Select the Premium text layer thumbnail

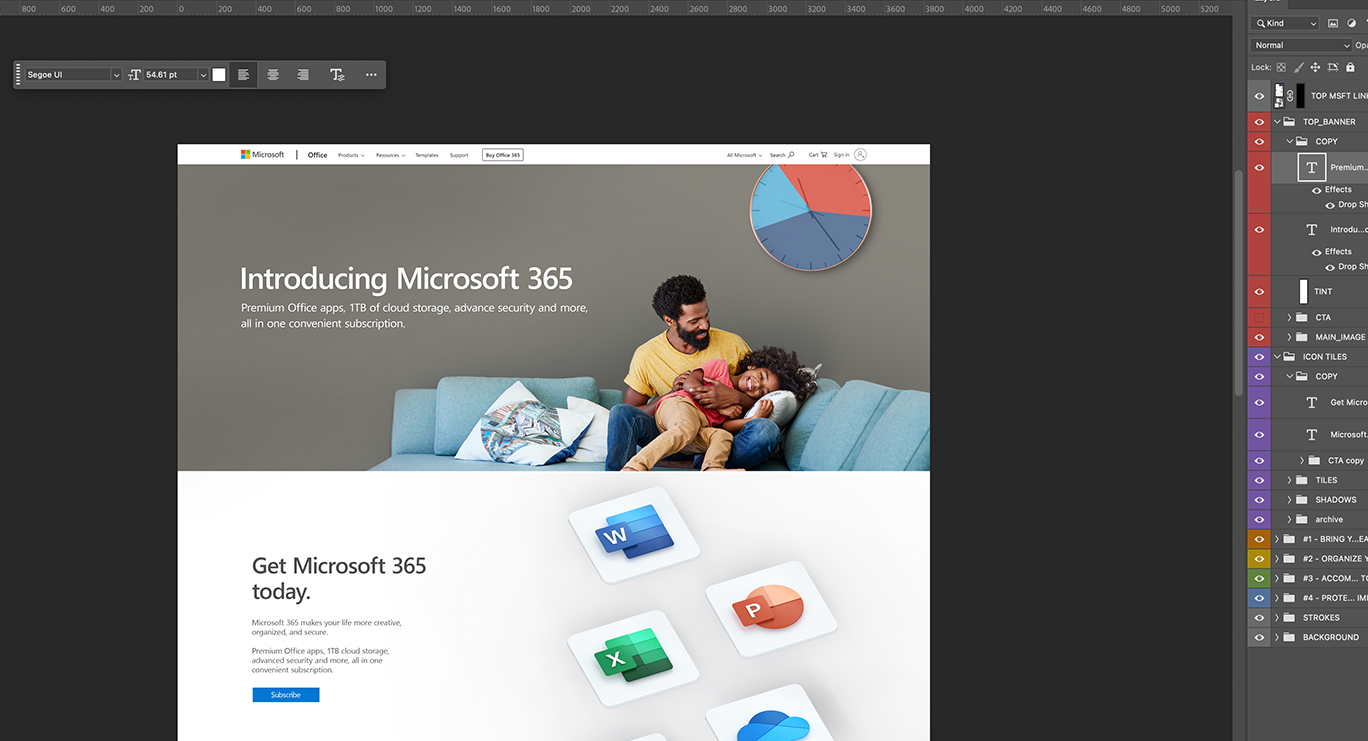[1311, 167]
